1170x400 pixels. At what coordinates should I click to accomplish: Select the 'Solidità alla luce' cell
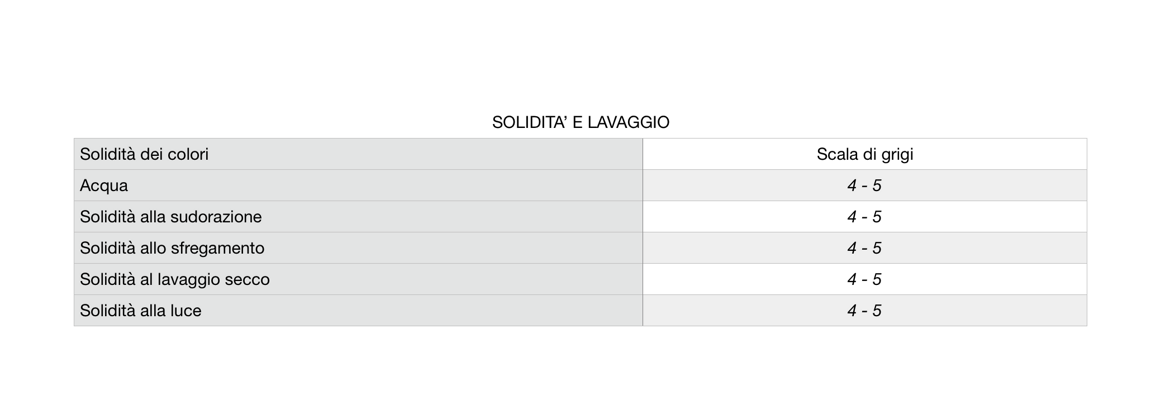pos(141,311)
